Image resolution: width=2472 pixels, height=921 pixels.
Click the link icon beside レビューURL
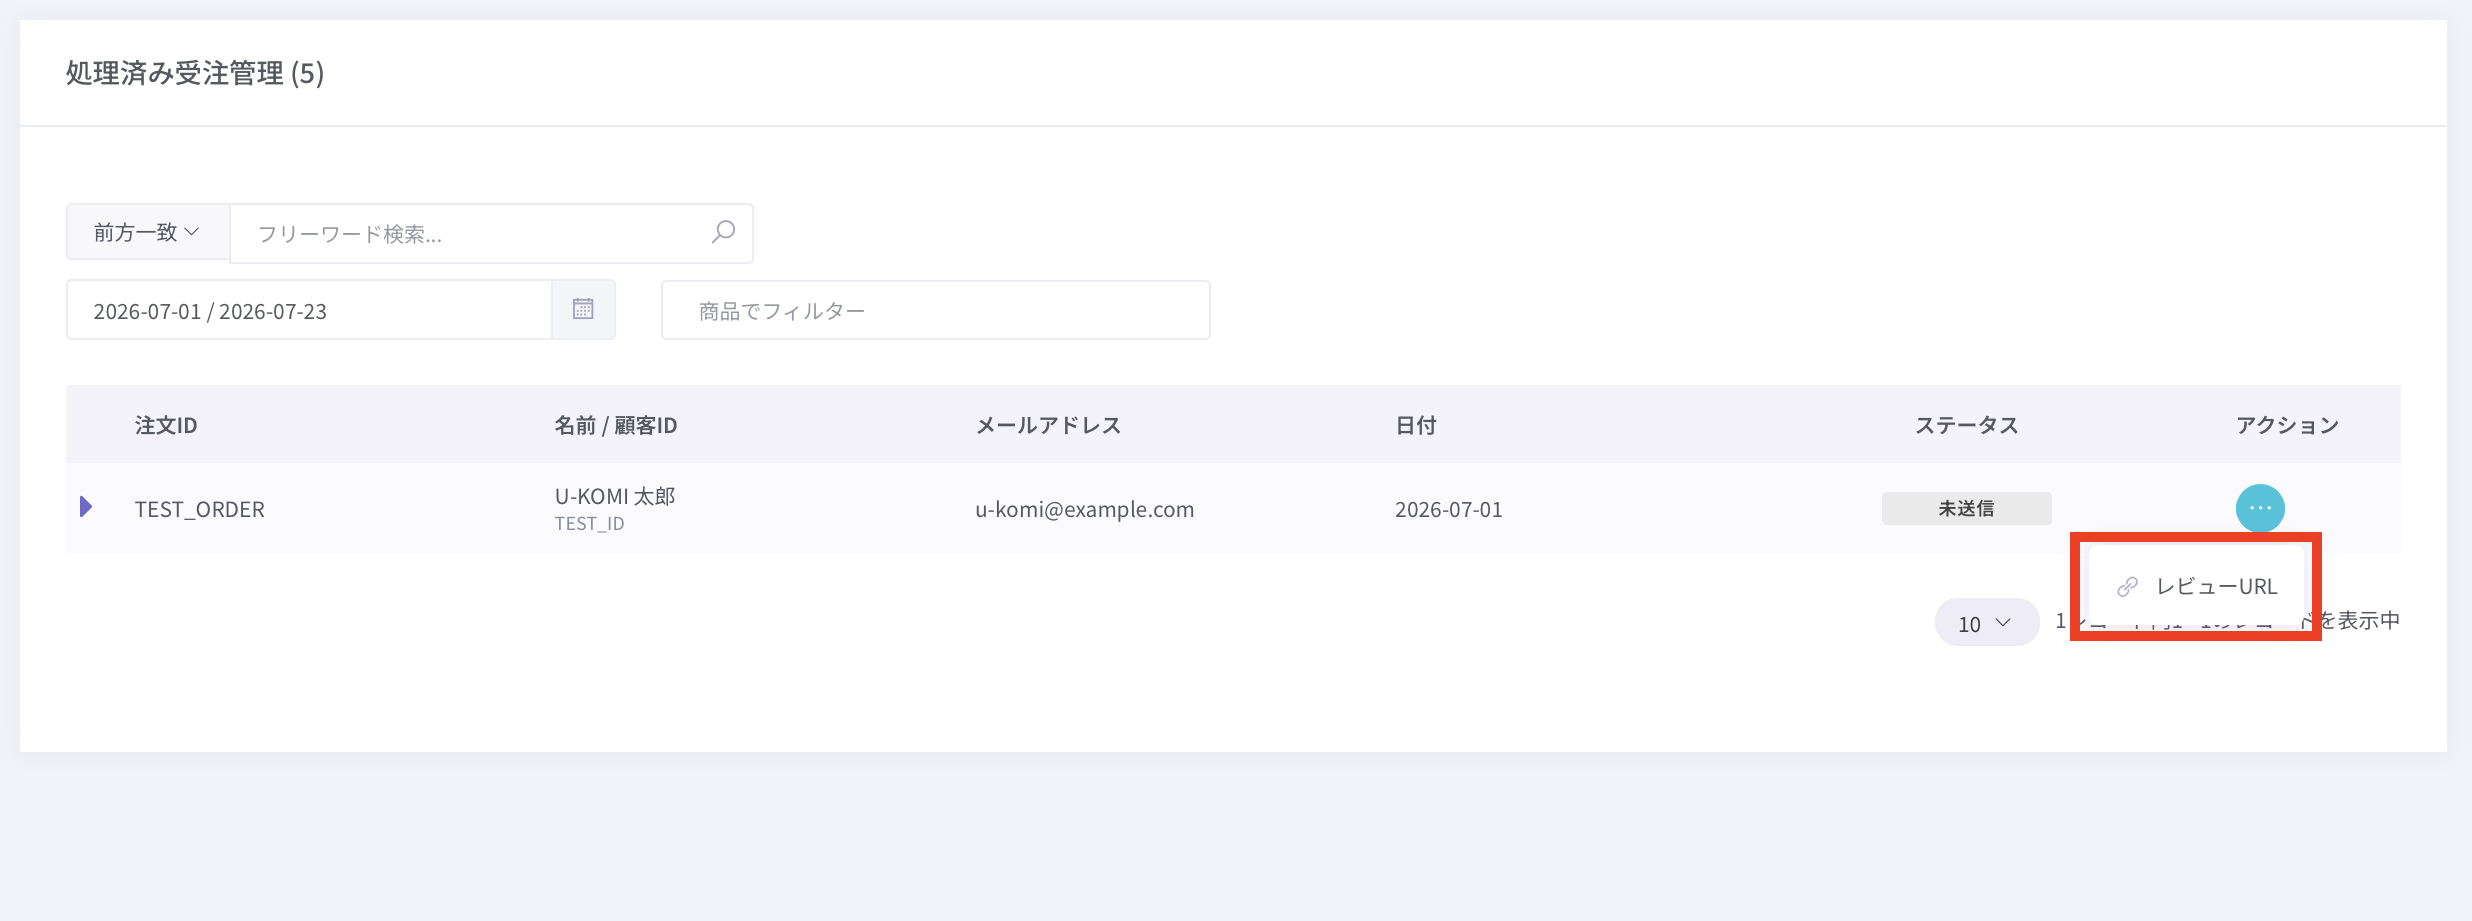point(2127,587)
